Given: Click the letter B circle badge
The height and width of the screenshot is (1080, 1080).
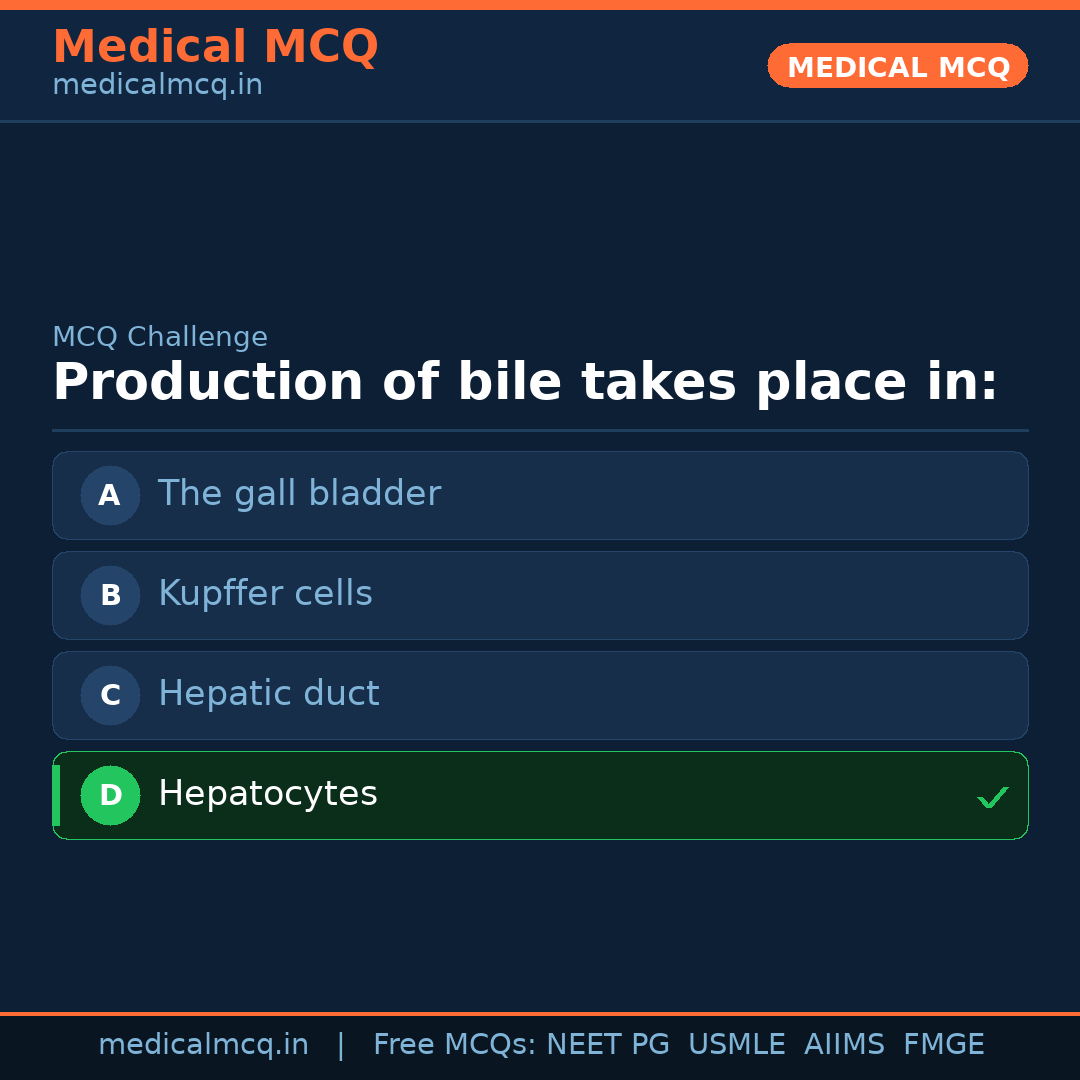Looking at the screenshot, I should click(x=110, y=595).
